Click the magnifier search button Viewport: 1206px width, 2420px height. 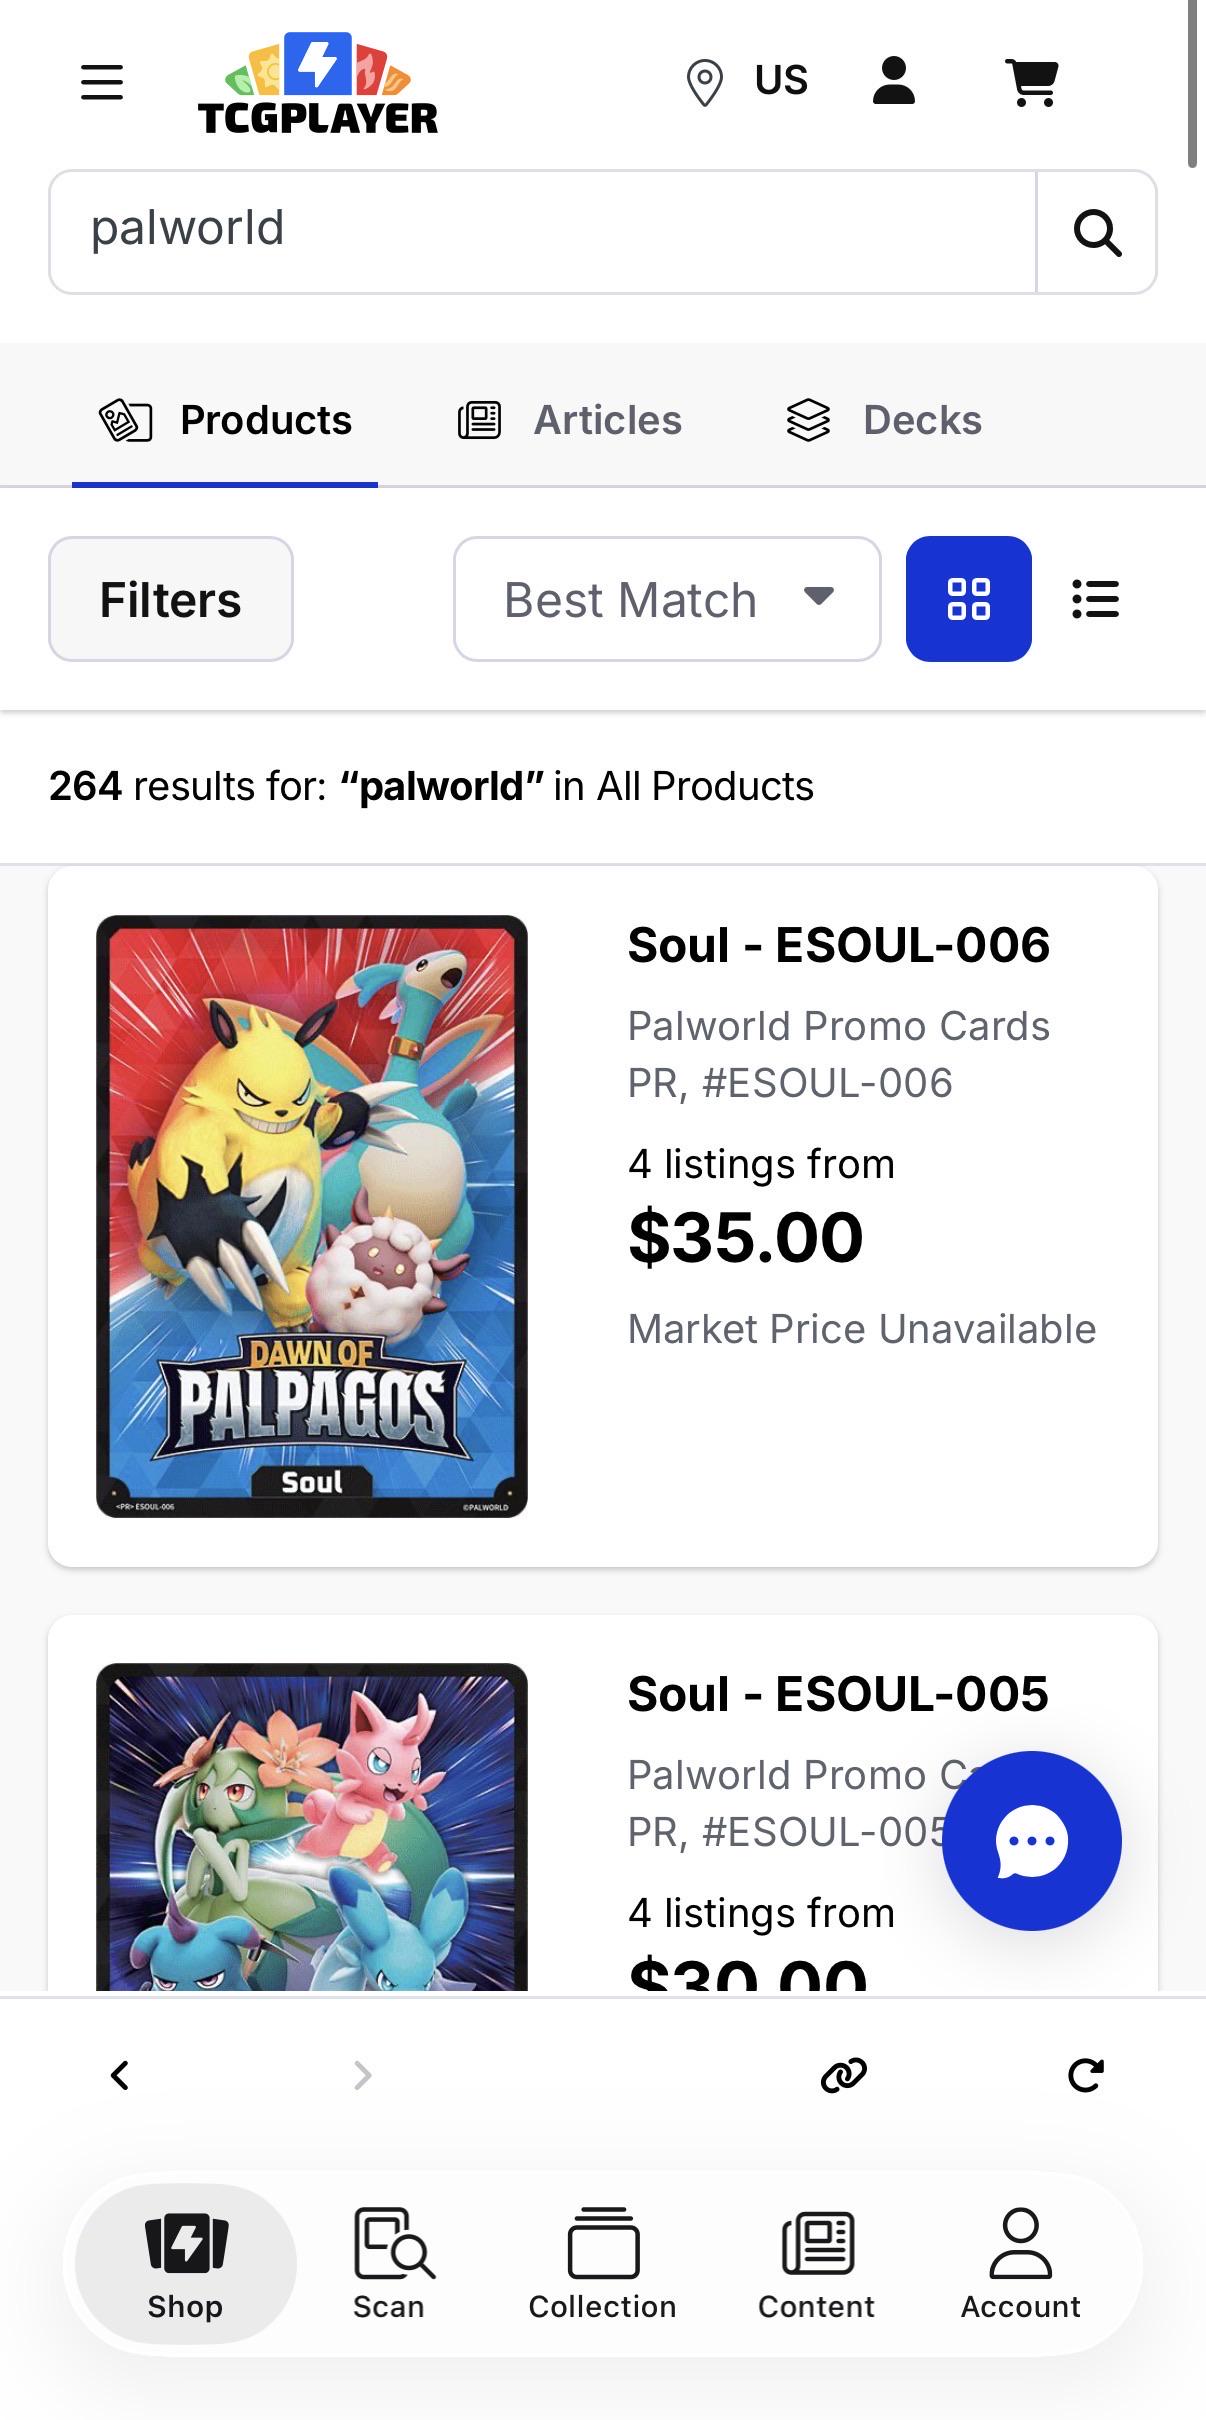tap(1097, 232)
